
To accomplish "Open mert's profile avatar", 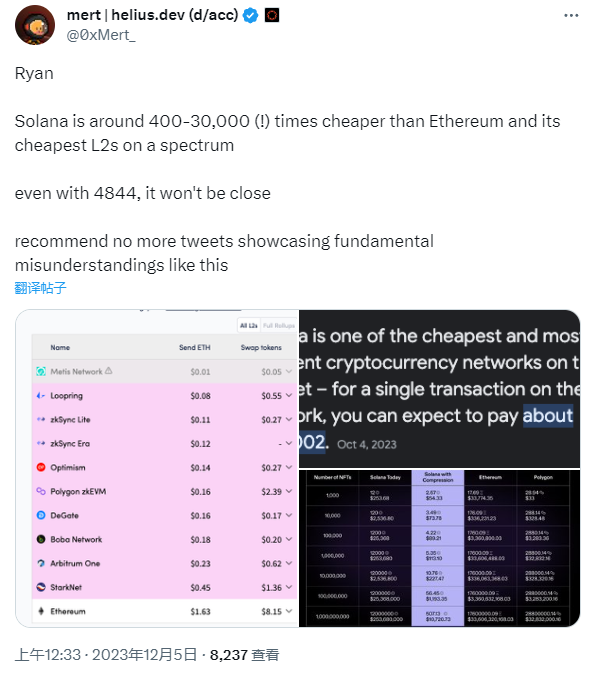I will click(35, 25).
